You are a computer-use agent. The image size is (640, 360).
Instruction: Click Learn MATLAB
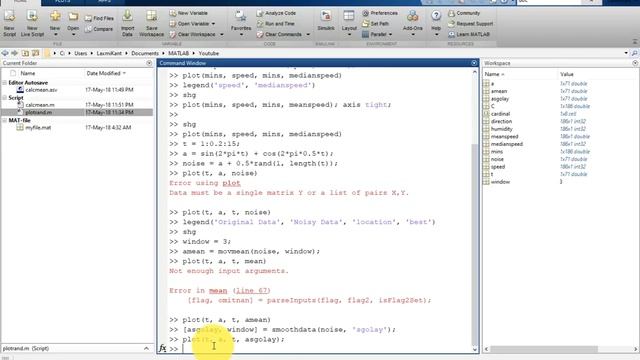[469, 34]
